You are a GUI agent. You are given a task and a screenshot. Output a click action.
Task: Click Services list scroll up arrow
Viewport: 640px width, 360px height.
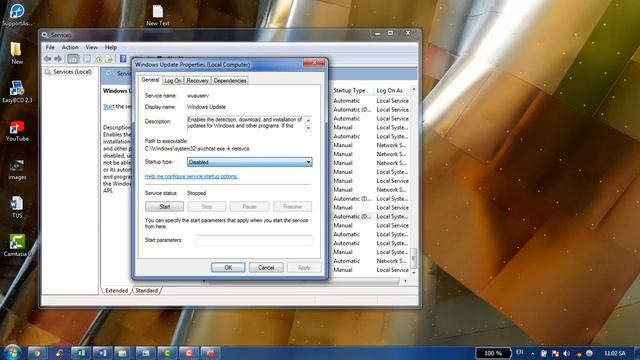413,89
